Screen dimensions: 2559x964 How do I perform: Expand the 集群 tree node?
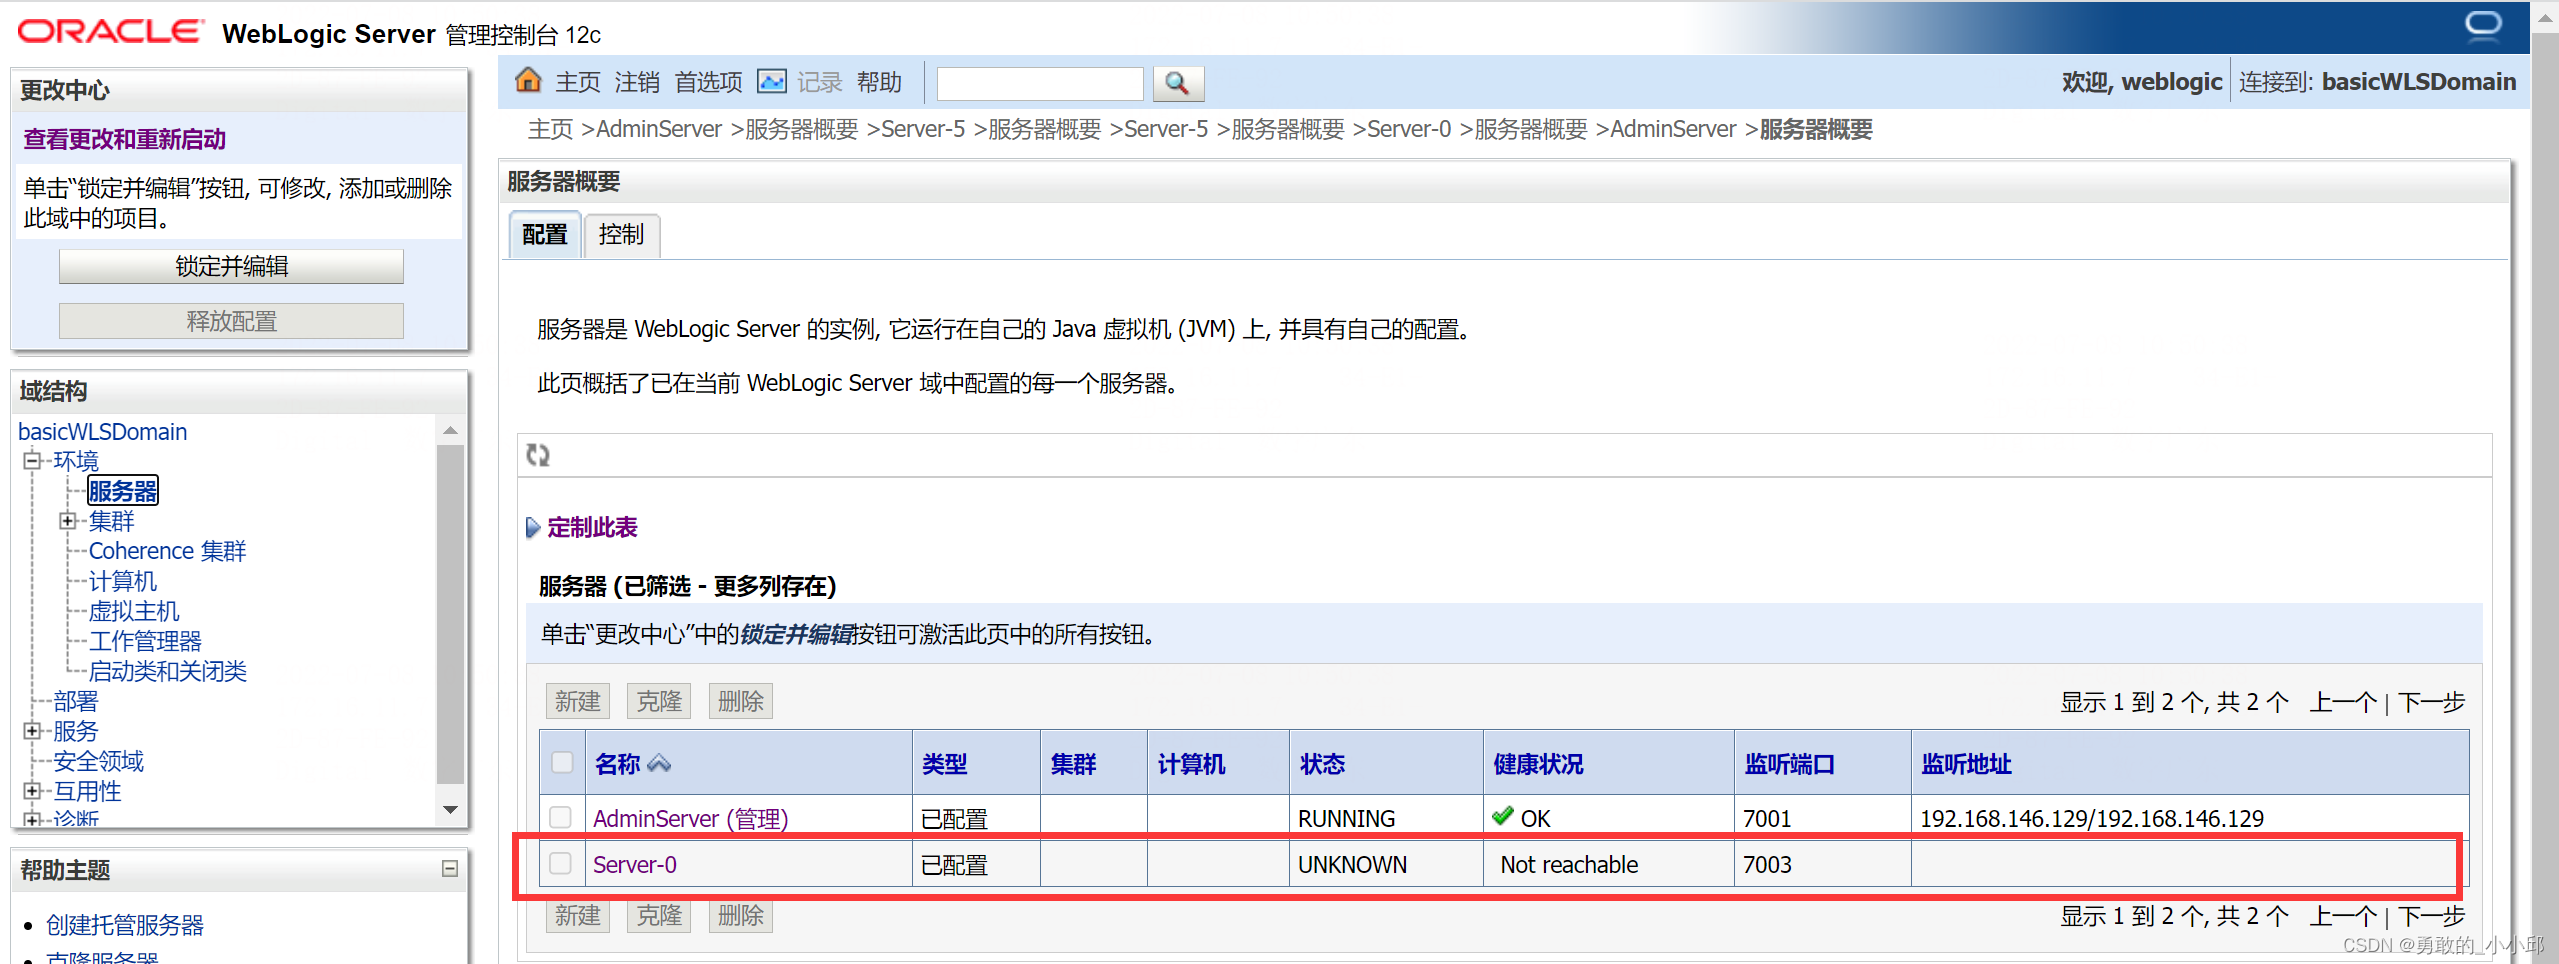coord(68,520)
